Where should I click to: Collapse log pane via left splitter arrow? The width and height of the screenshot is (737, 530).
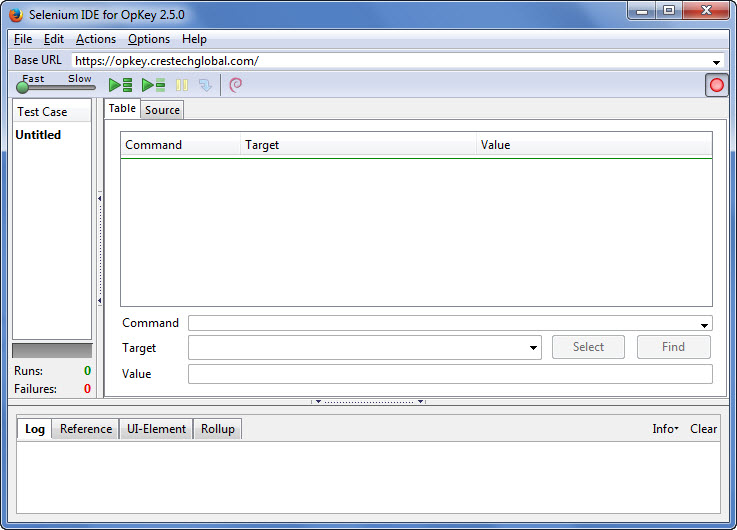tap(318, 402)
